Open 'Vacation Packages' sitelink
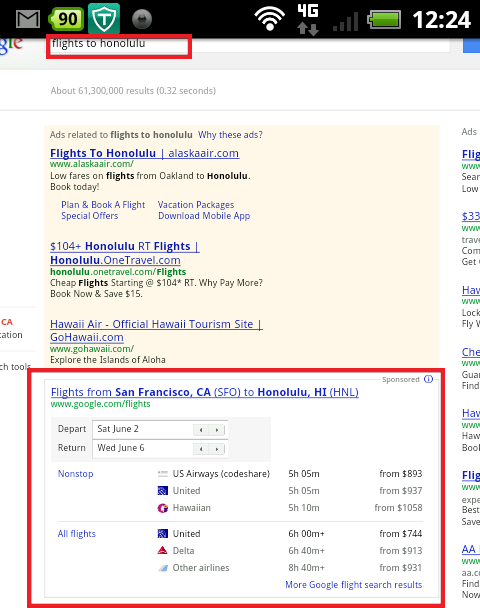480x608 pixels. (x=196, y=205)
